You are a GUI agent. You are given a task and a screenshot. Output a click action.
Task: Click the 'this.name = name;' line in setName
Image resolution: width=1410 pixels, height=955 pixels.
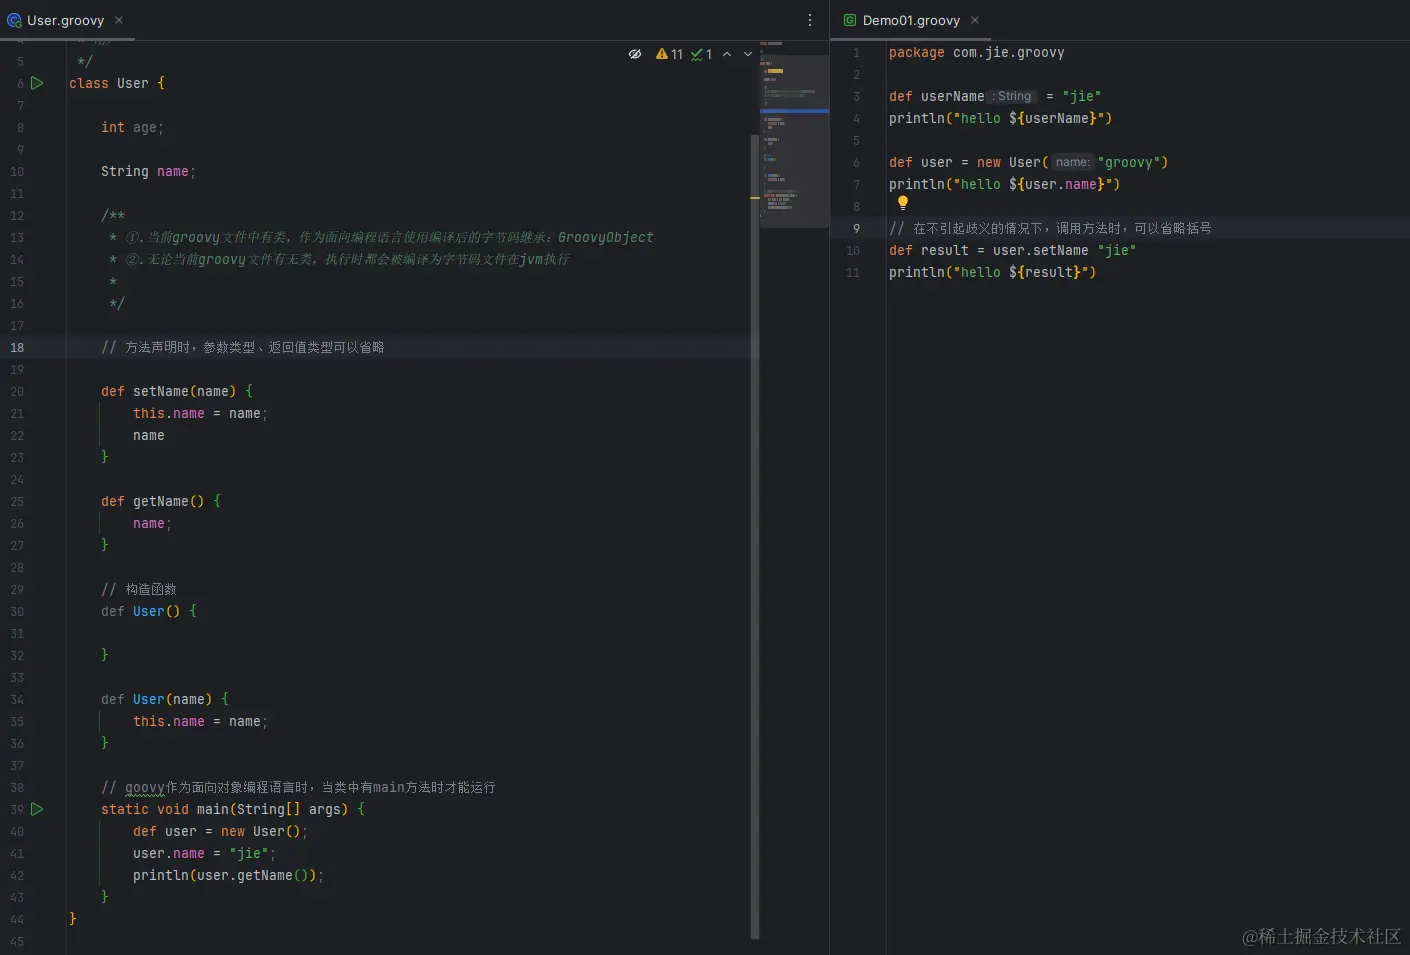(200, 413)
